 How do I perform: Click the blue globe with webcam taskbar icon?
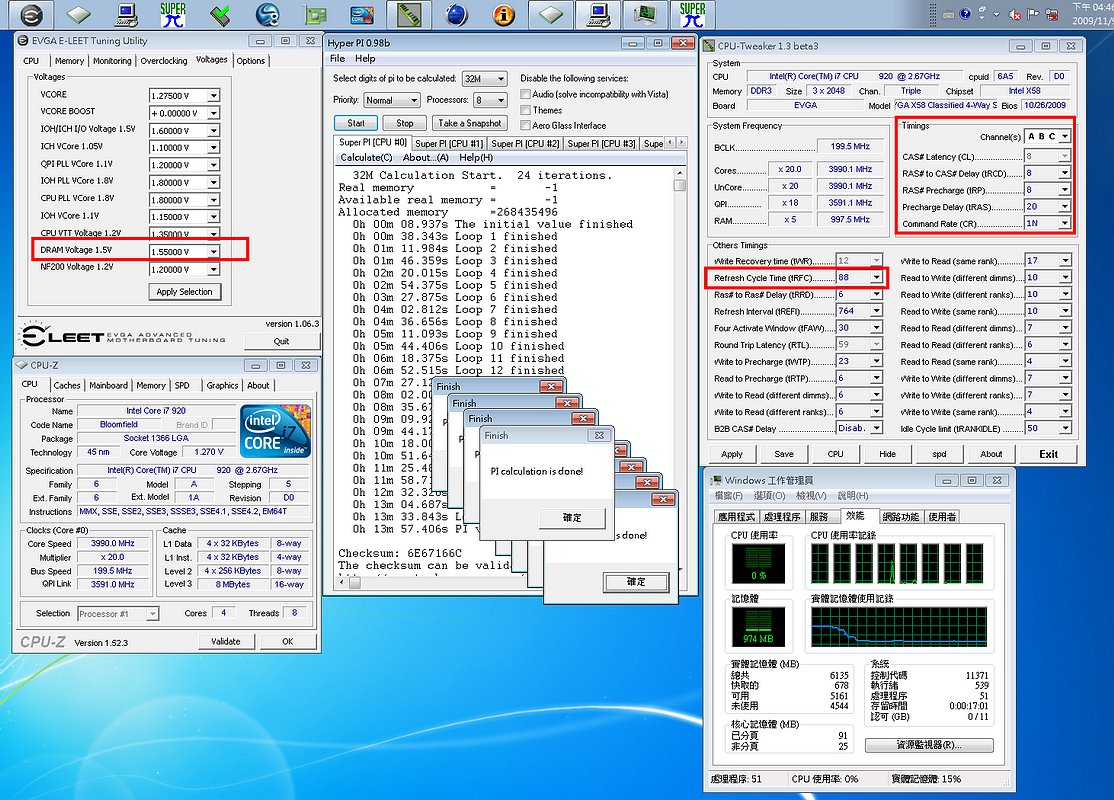(267, 14)
